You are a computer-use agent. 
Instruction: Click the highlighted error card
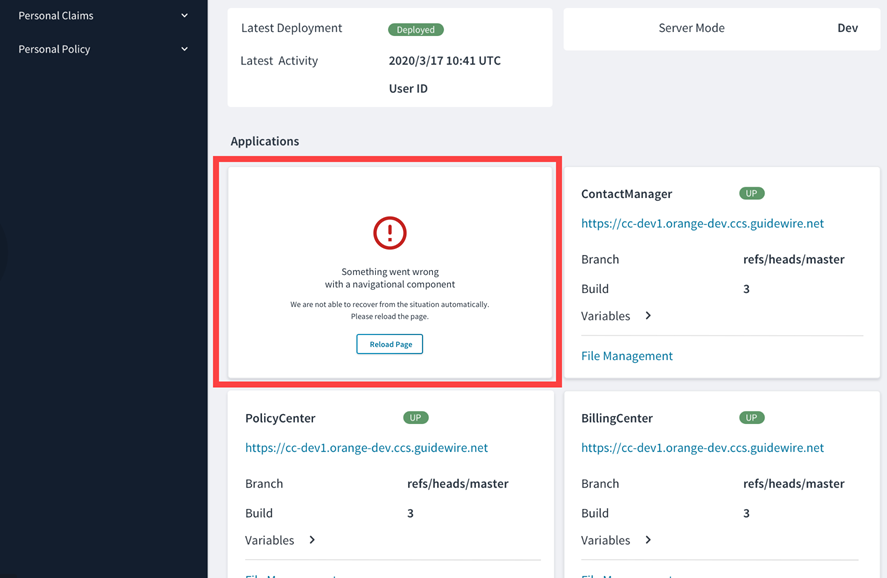389,270
